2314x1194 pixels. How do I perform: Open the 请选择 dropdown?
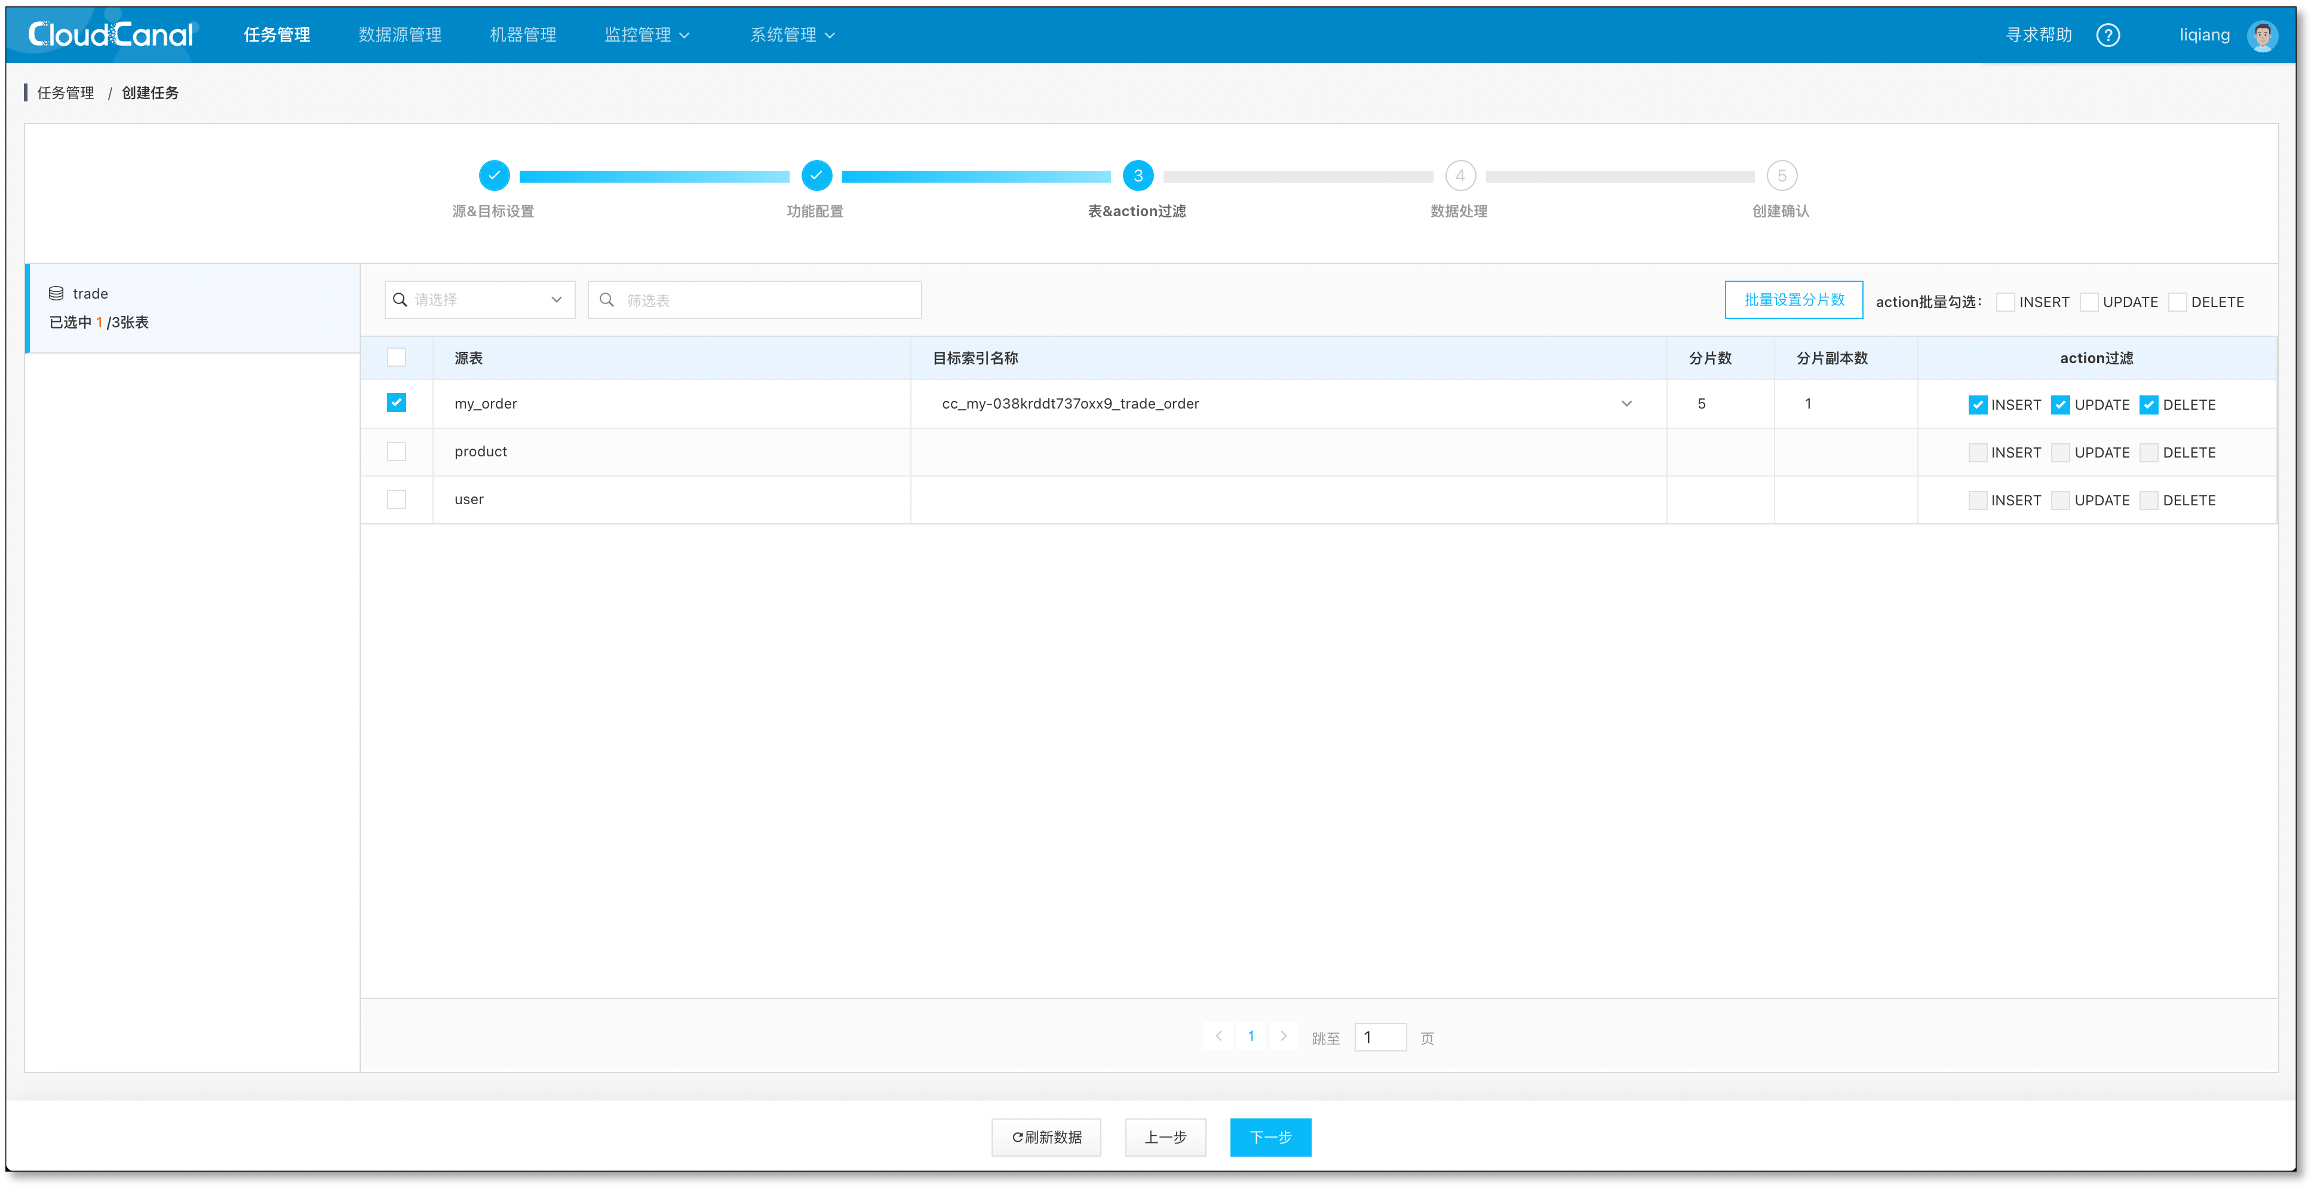(x=480, y=300)
